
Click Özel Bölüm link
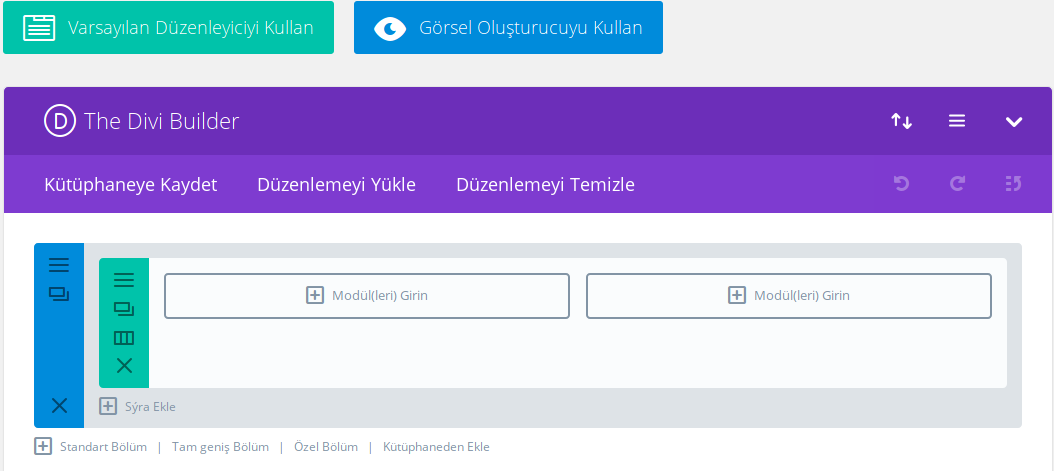click(326, 447)
